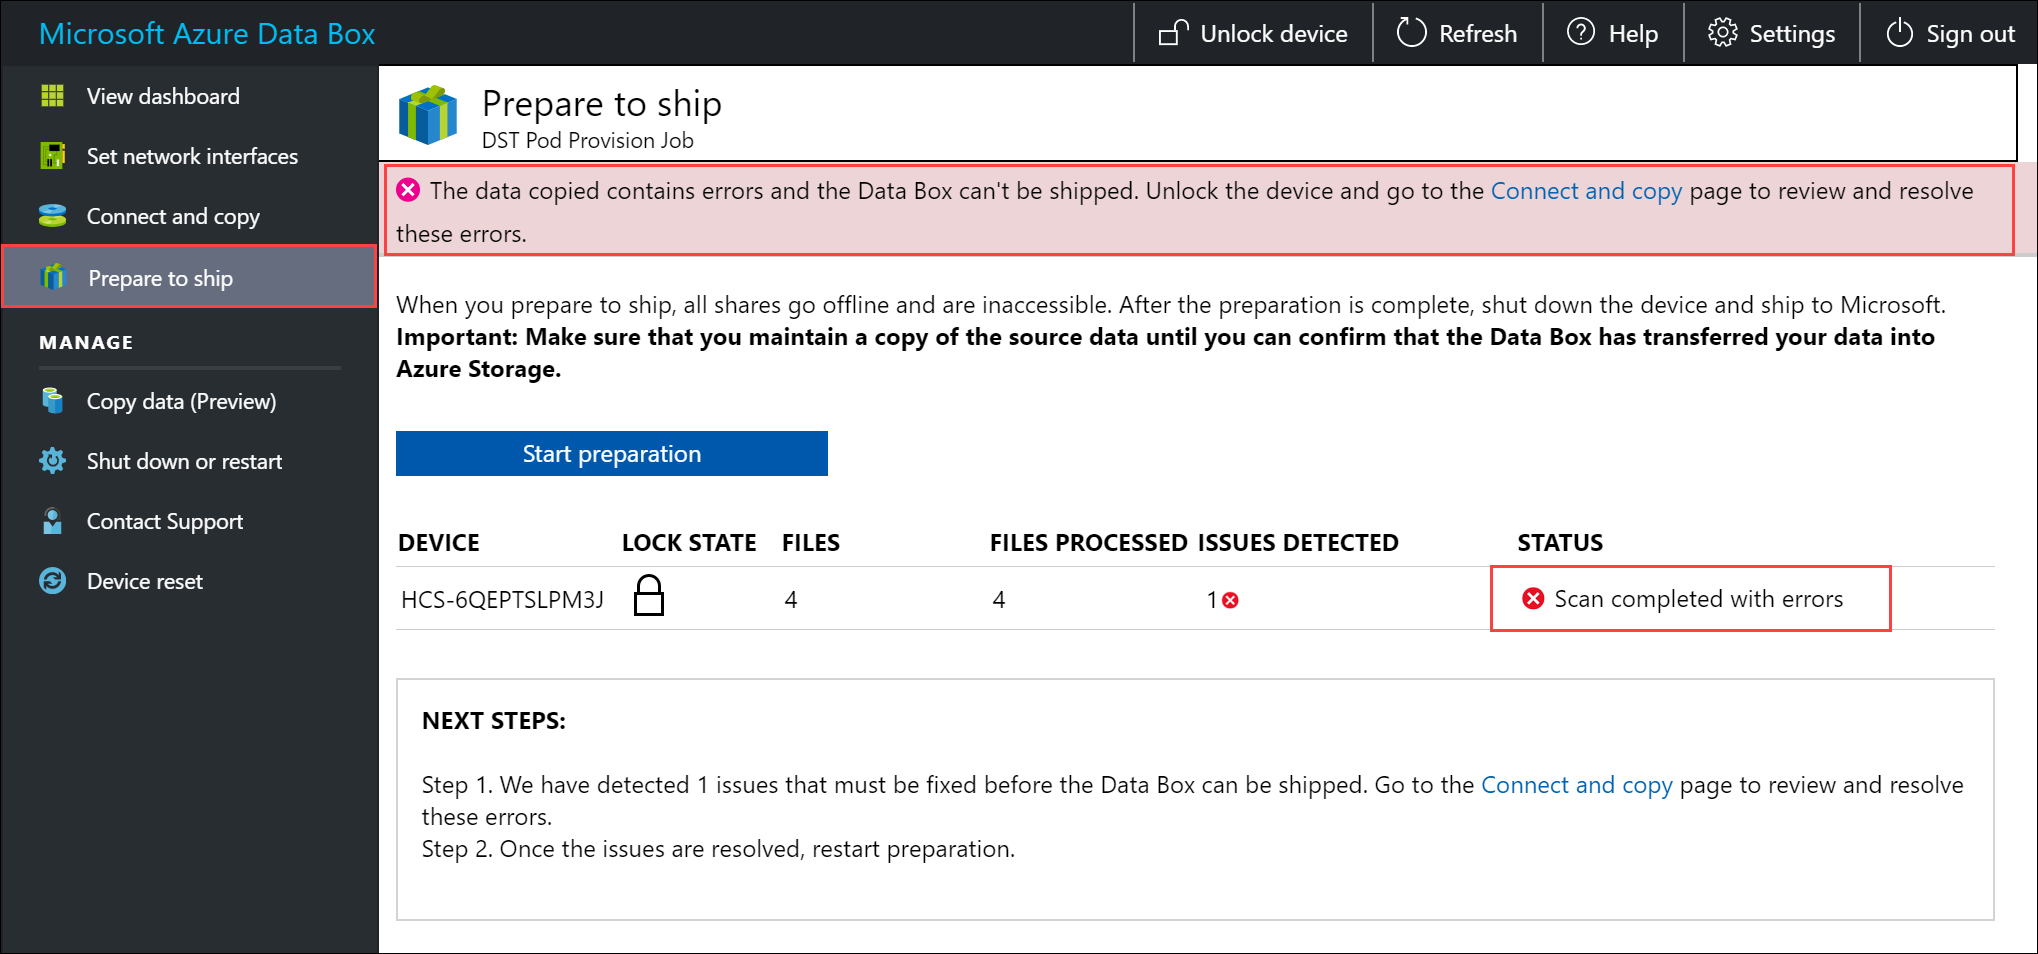Click the Device reset icon

pos(52,581)
